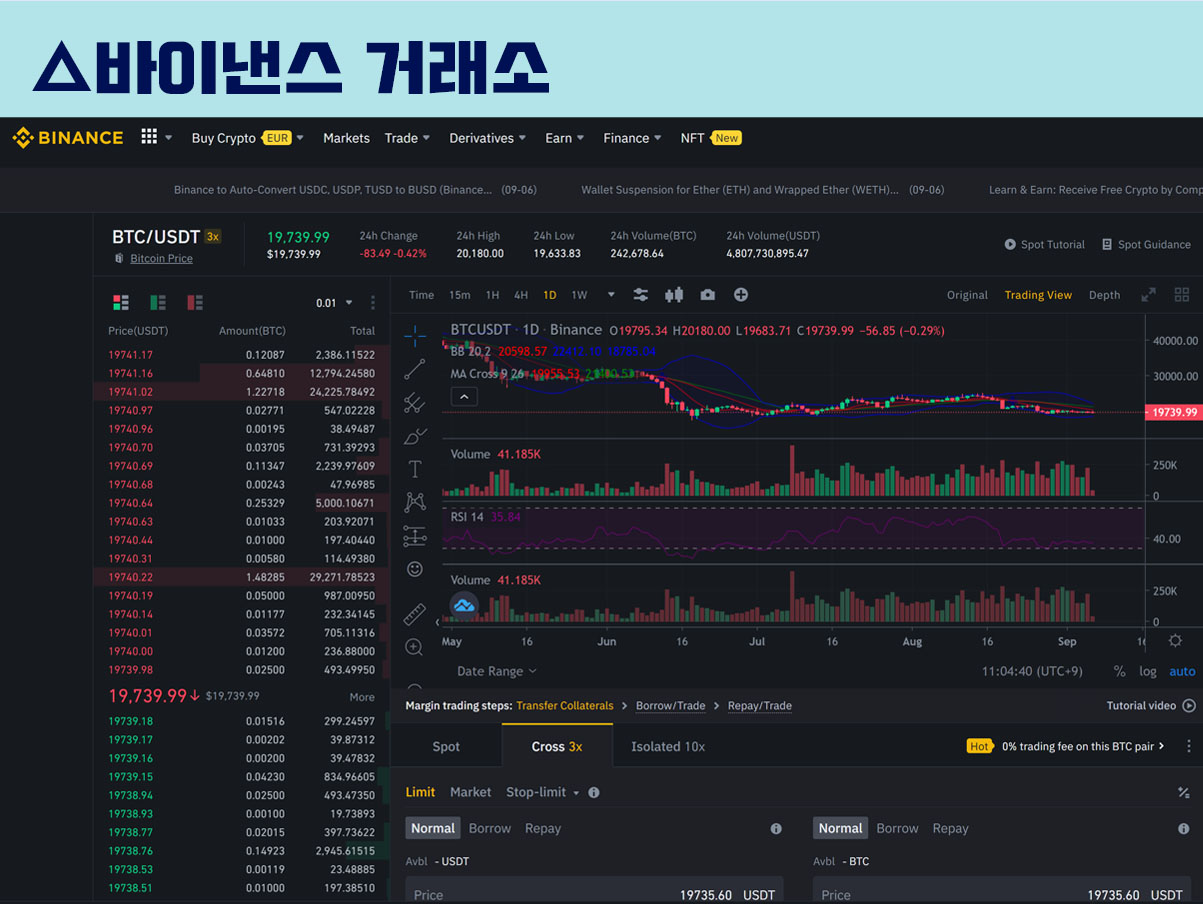Viewport: 1203px width, 904px height.
Task: Select the prediction and measurement tool
Action: [x=415, y=536]
